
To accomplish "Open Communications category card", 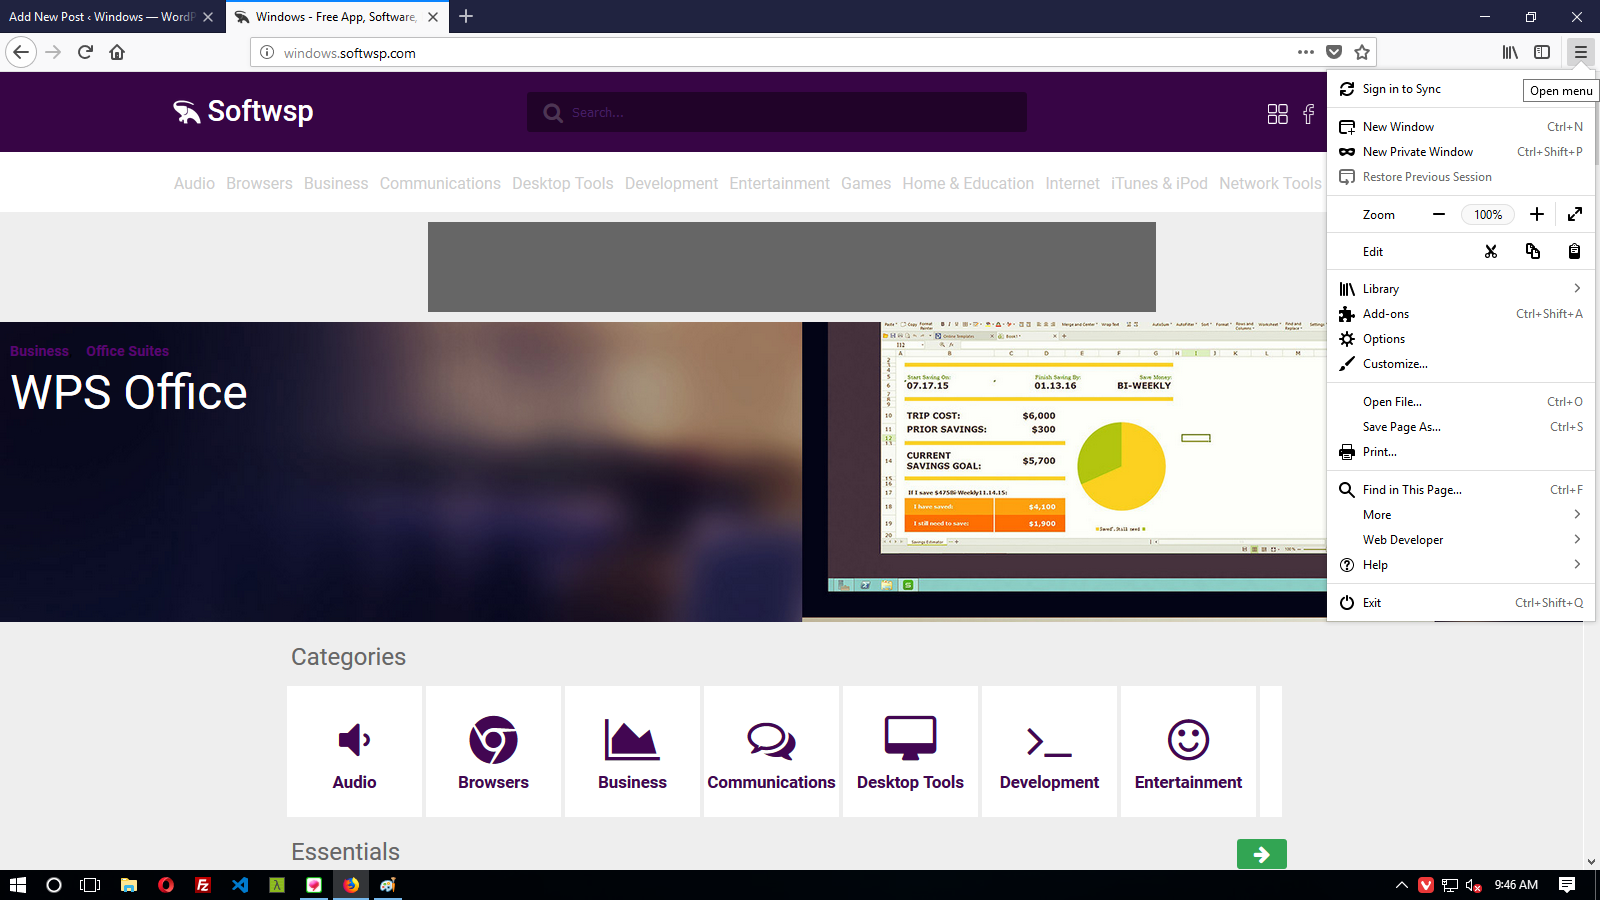I will point(771,751).
